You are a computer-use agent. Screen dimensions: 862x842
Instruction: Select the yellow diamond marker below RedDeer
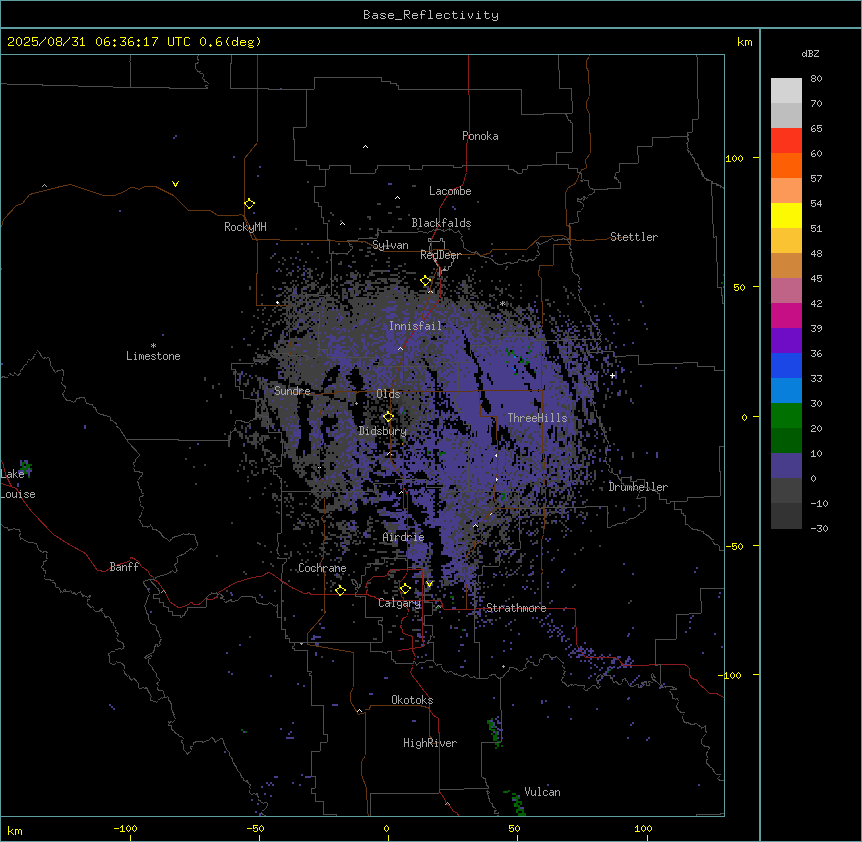coord(426,281)
